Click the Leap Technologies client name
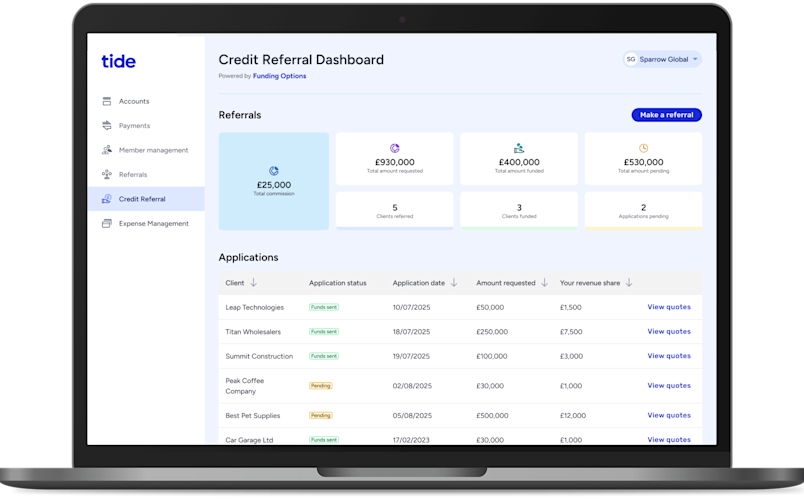This screenshot has height=501, width=804. 254,307
